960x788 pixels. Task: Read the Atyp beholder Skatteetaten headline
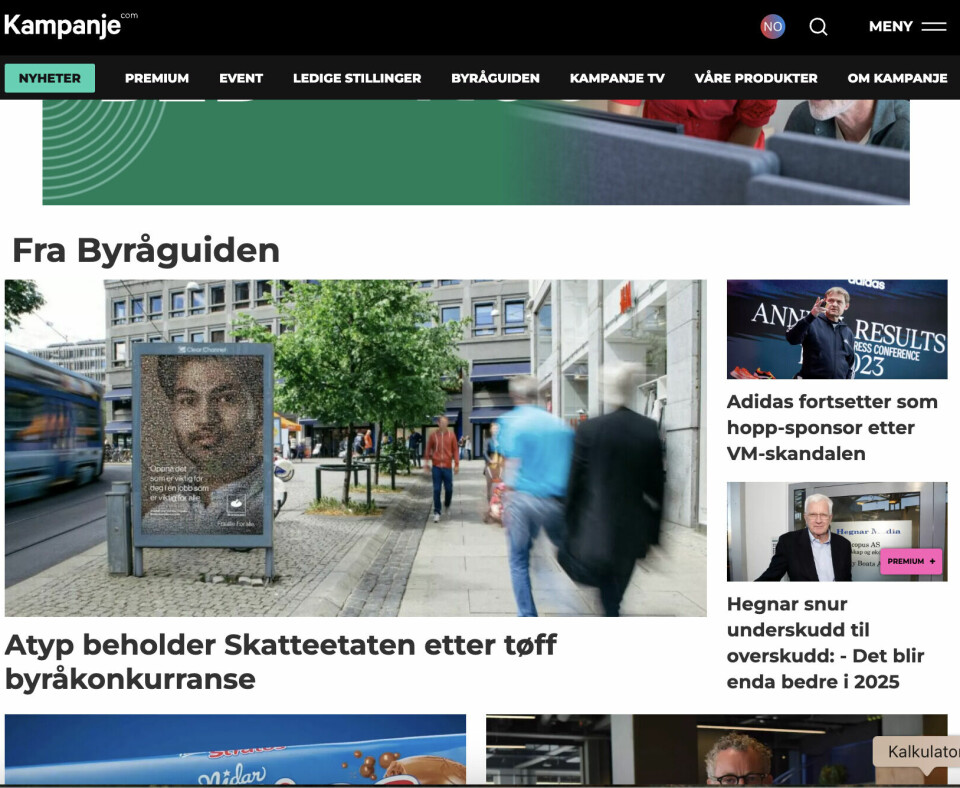point(280,661)
